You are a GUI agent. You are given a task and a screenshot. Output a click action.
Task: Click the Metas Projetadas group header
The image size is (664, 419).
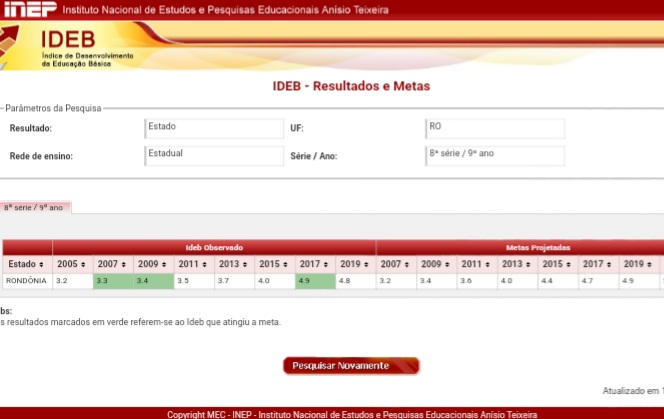[x=539, y=247]
